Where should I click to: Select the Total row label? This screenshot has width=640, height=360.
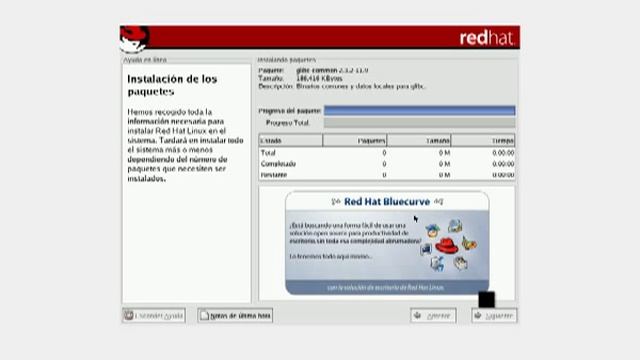pyautogui.click(x=268, y=153)
